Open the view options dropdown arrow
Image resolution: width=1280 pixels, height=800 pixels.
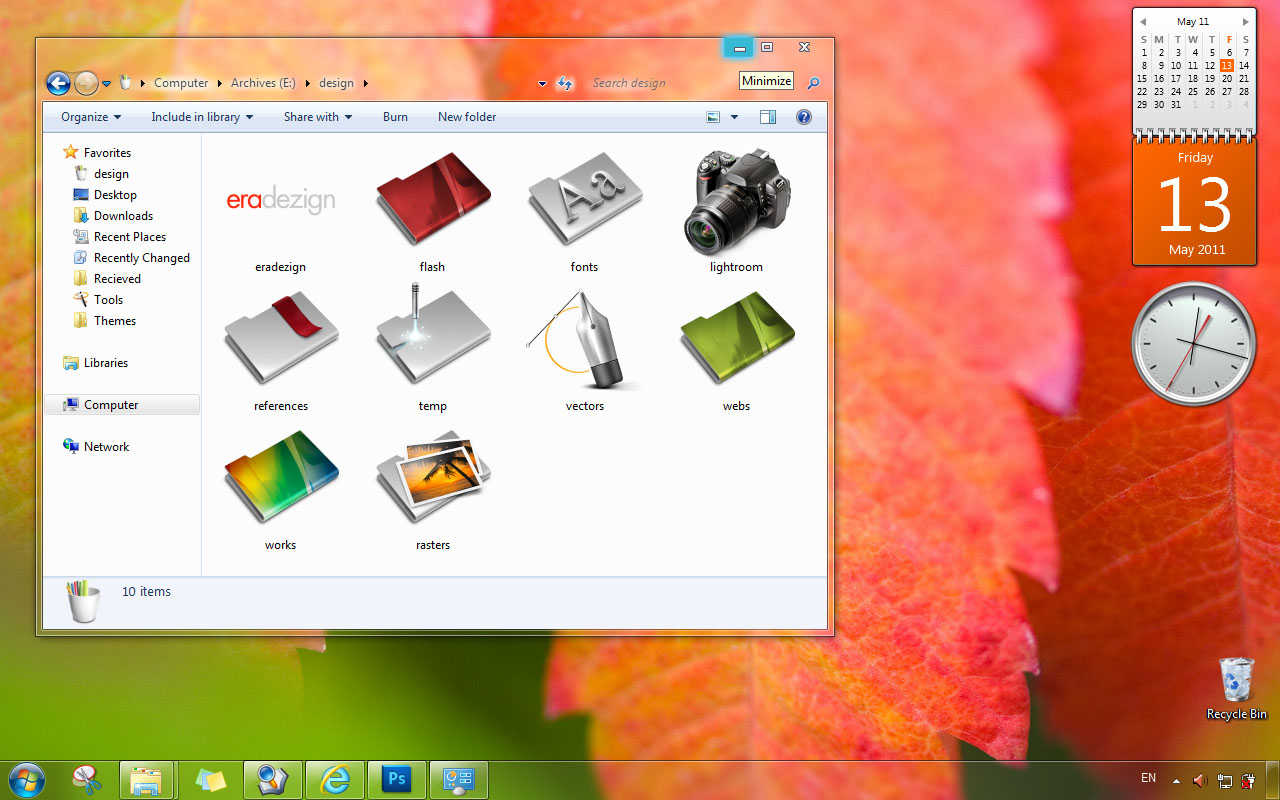pyautogui.click(x=734, y=117)
